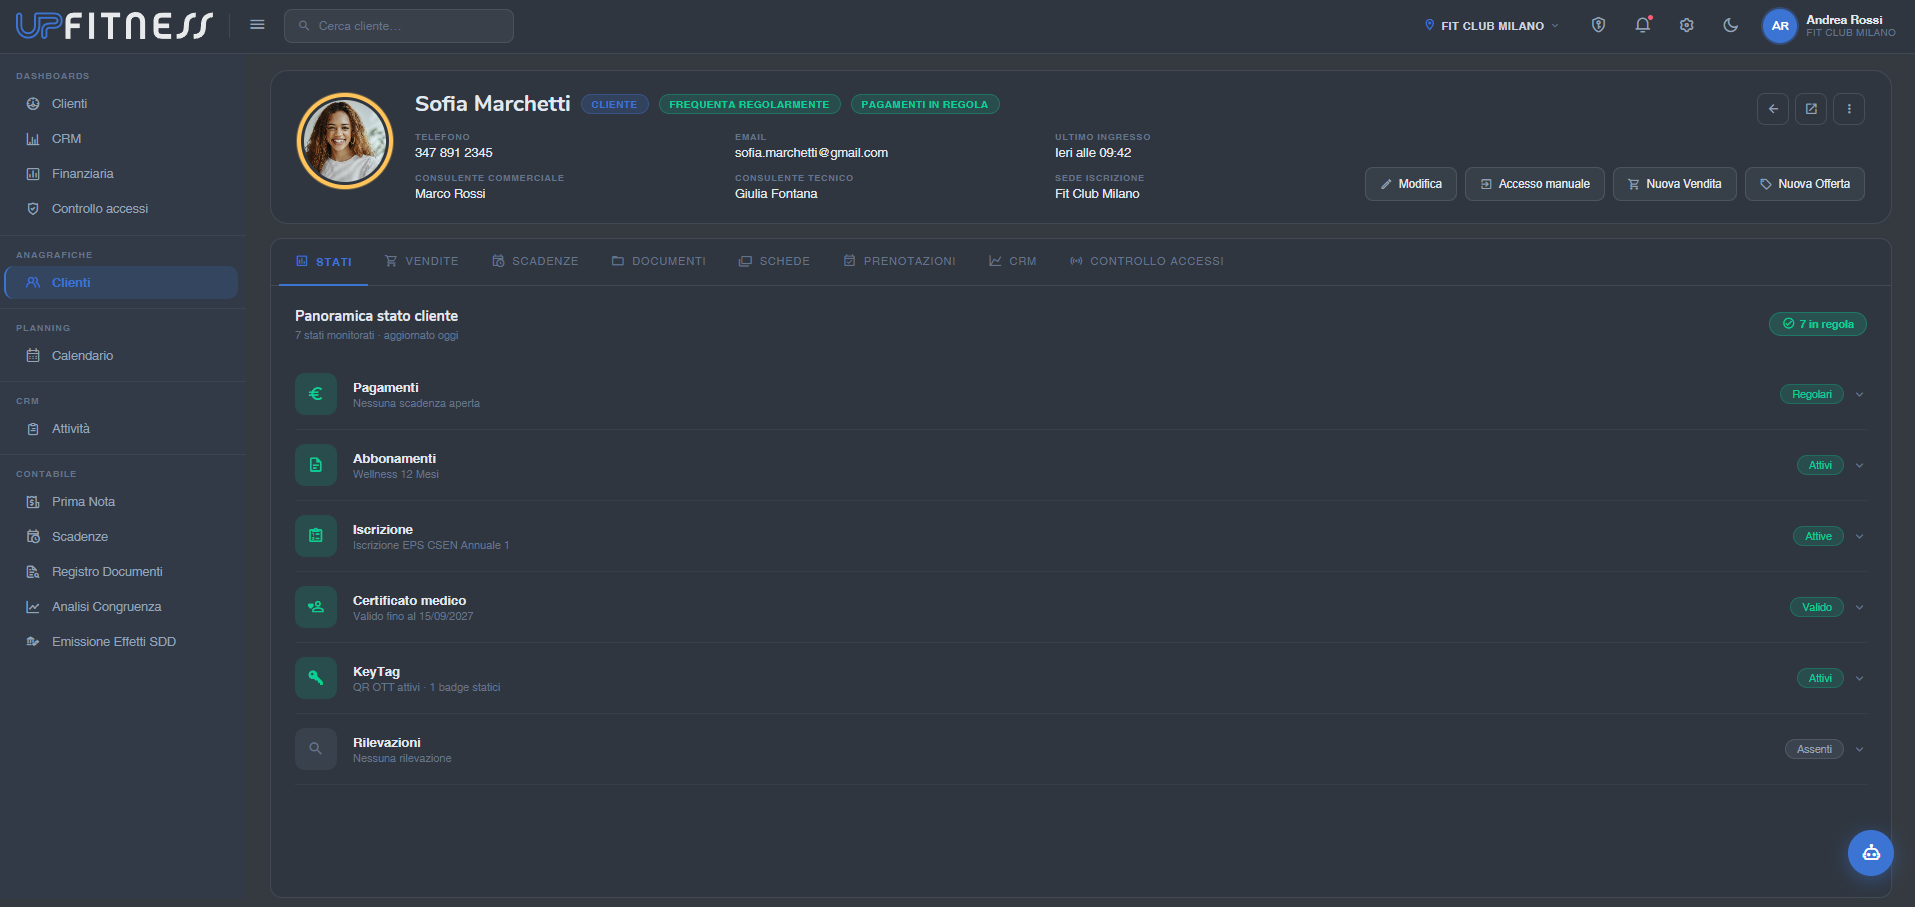The width and height of the screenshot is (1915, 907).
Task: Click the PAGAMENTI IN REGOLA badge
Action: (x=924, y=104)
